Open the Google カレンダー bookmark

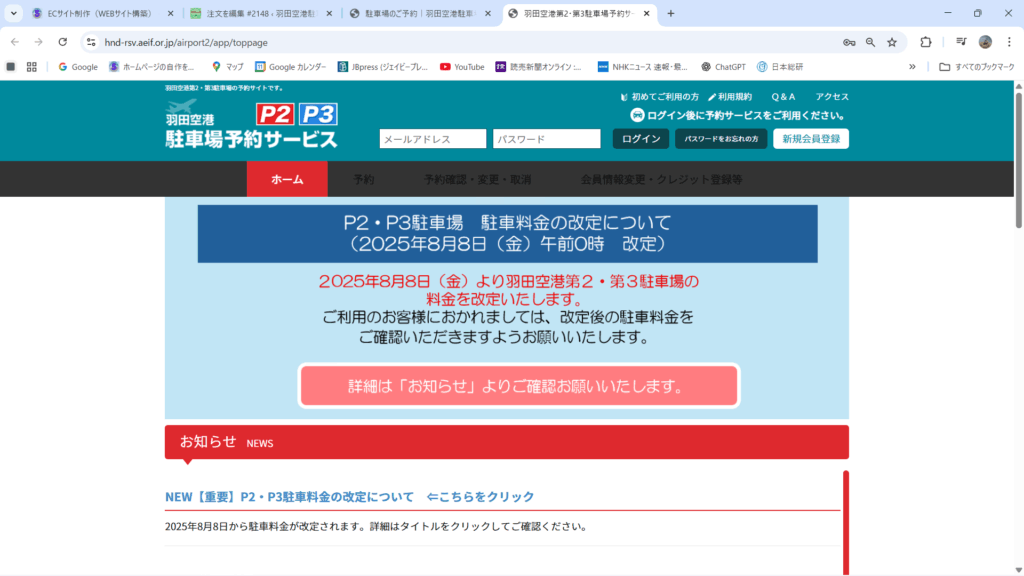[x=290, y=67]
